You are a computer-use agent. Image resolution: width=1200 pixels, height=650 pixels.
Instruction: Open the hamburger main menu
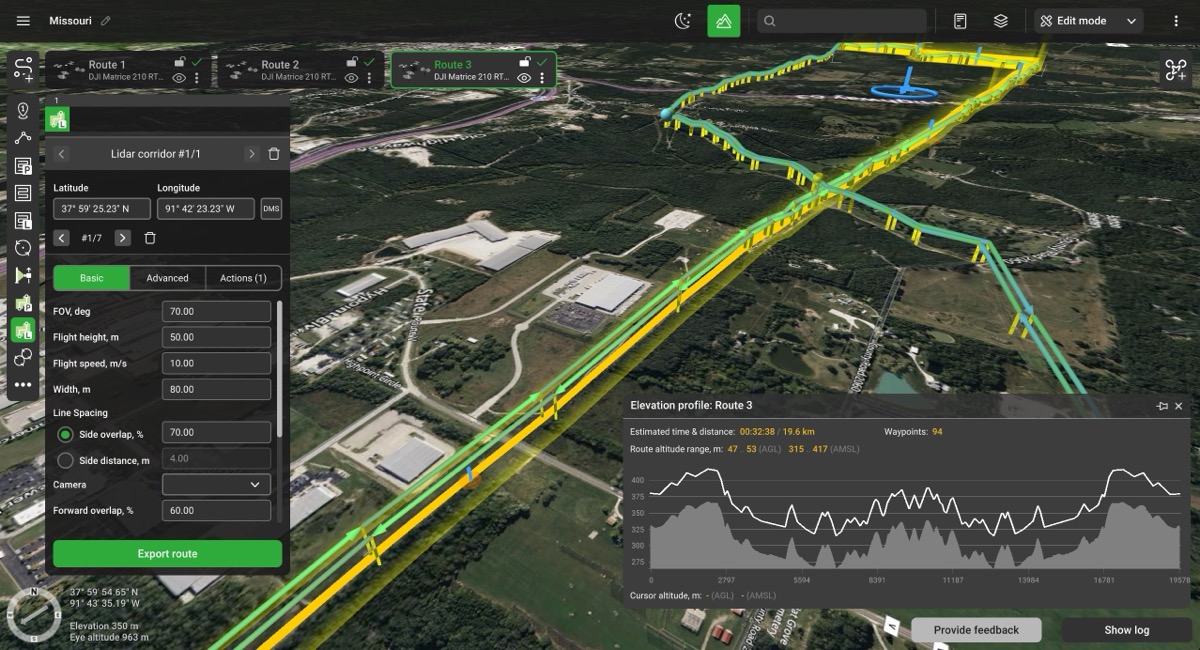click(23, 21)
